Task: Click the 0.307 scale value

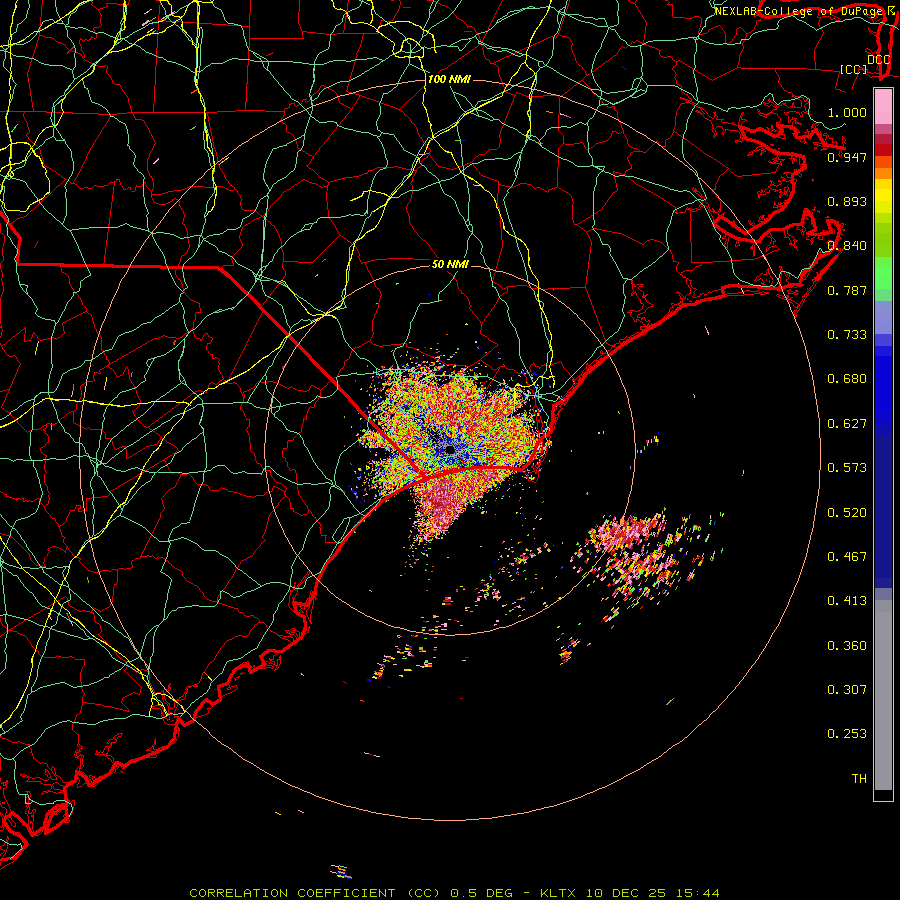Action: pos(847,690)
